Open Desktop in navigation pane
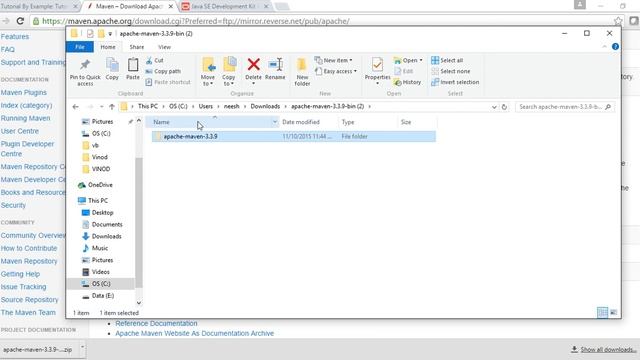 pos(102,213)
